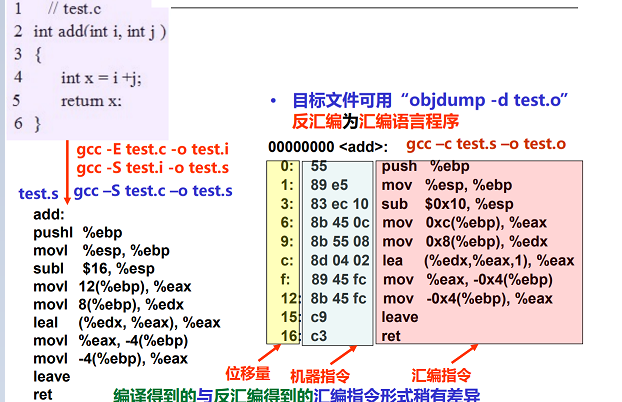Click 'mov 0xc(%ebp), %eax' in disassembly
The width and height of the screenshot is (622, 402).
pos(465,223)
